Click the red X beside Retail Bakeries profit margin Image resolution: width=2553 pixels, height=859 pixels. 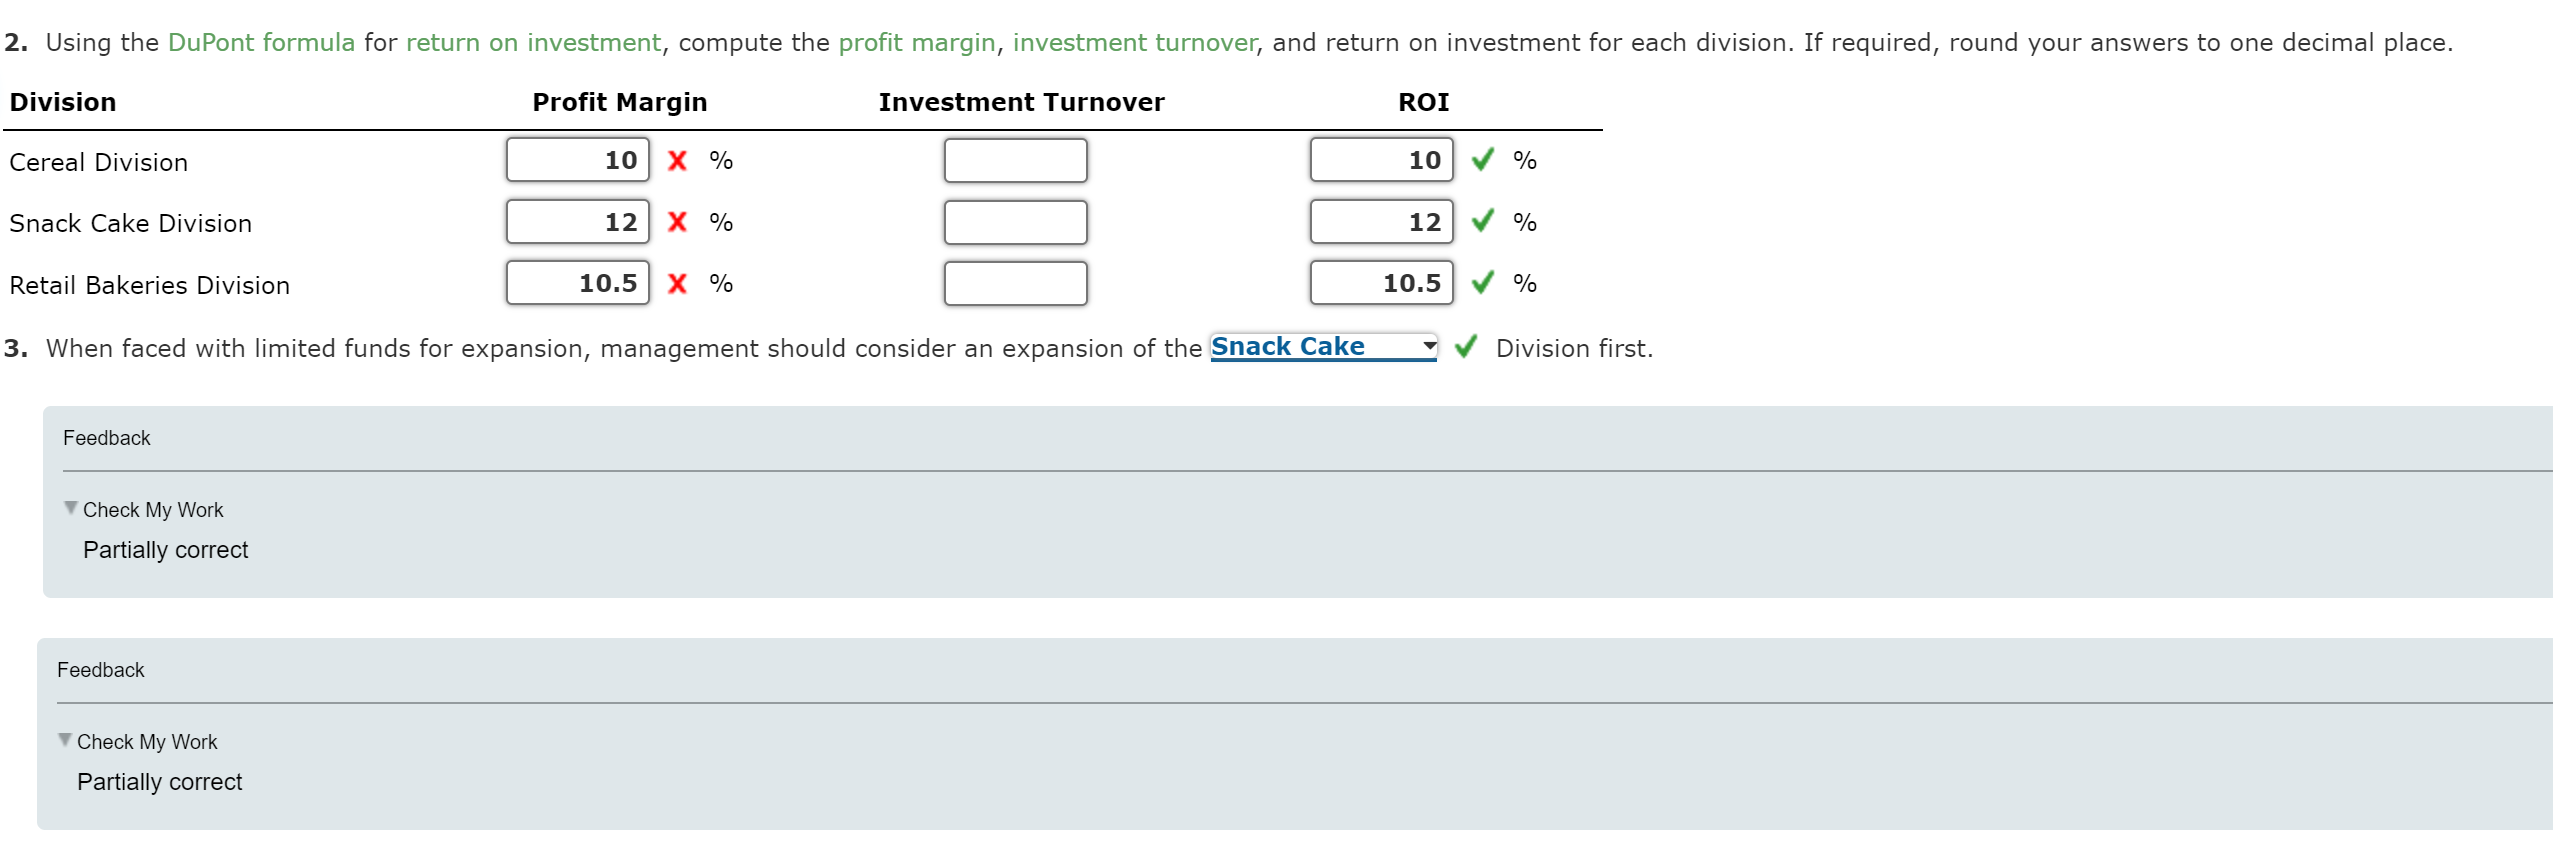tap(676, 284)
